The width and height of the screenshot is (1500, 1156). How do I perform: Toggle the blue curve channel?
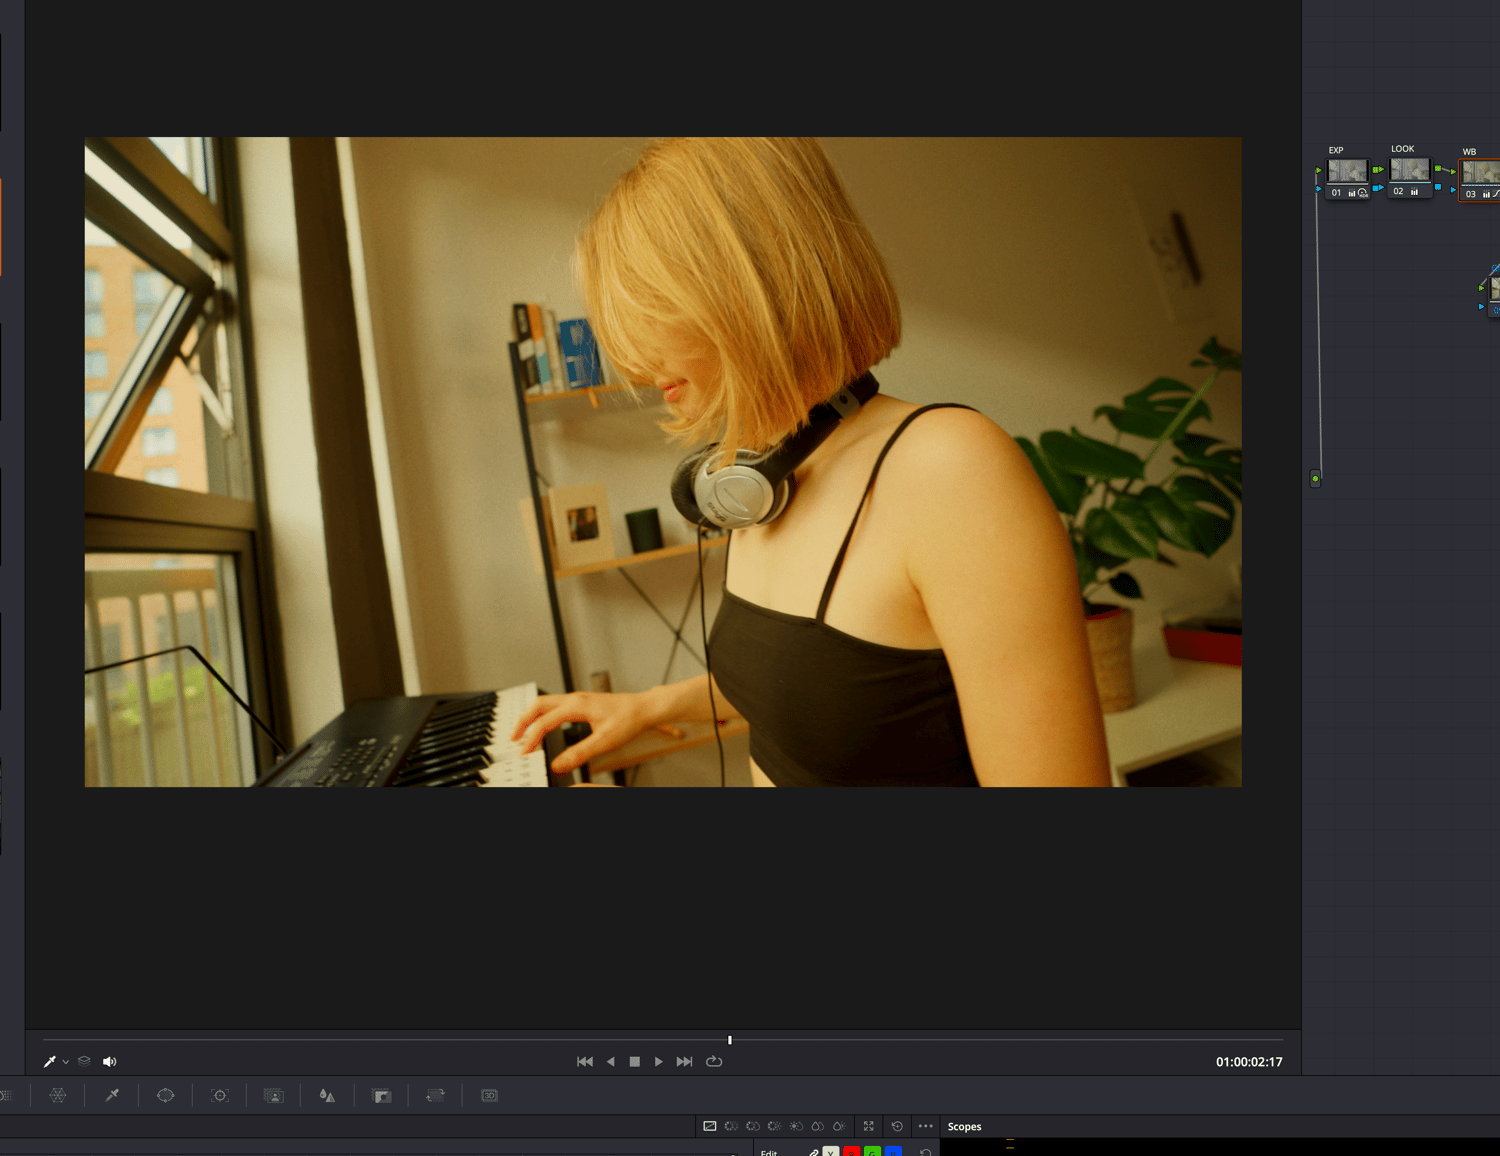pyautogui.click(x=893, y=1152)
